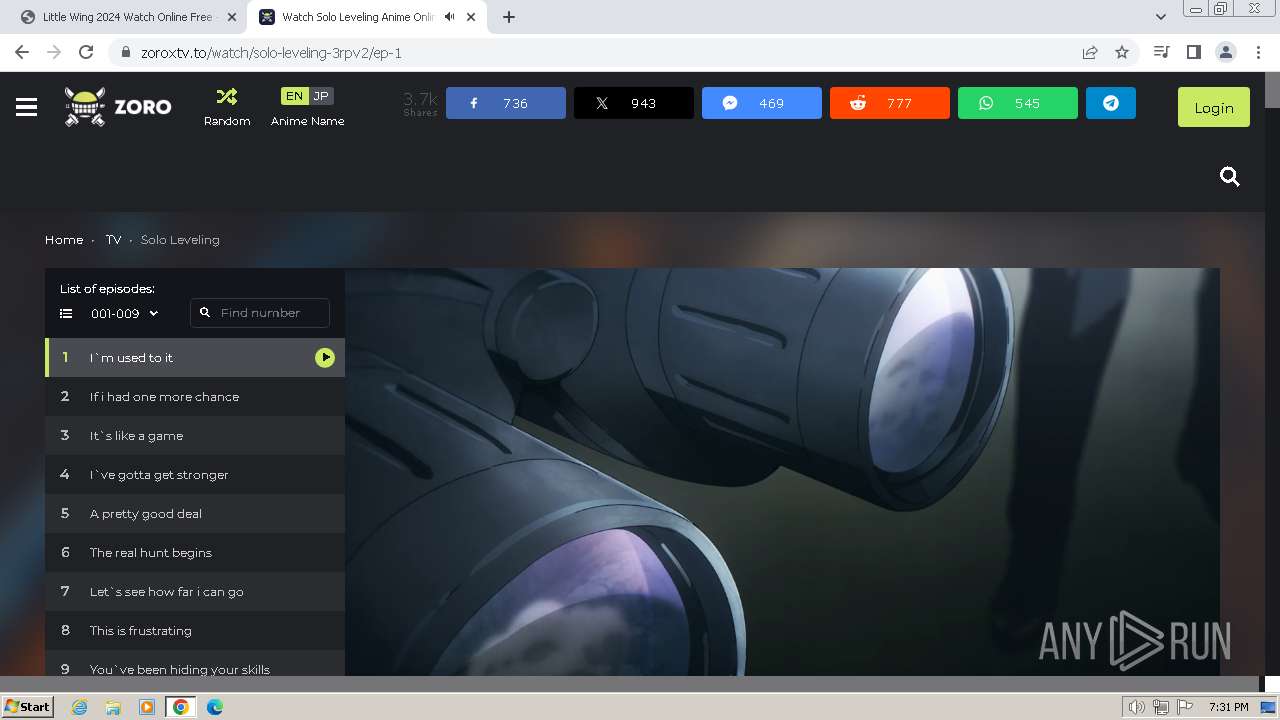Select episode 8 This is frustrating
1280x720 pixels.
click(x=195, y=630)
